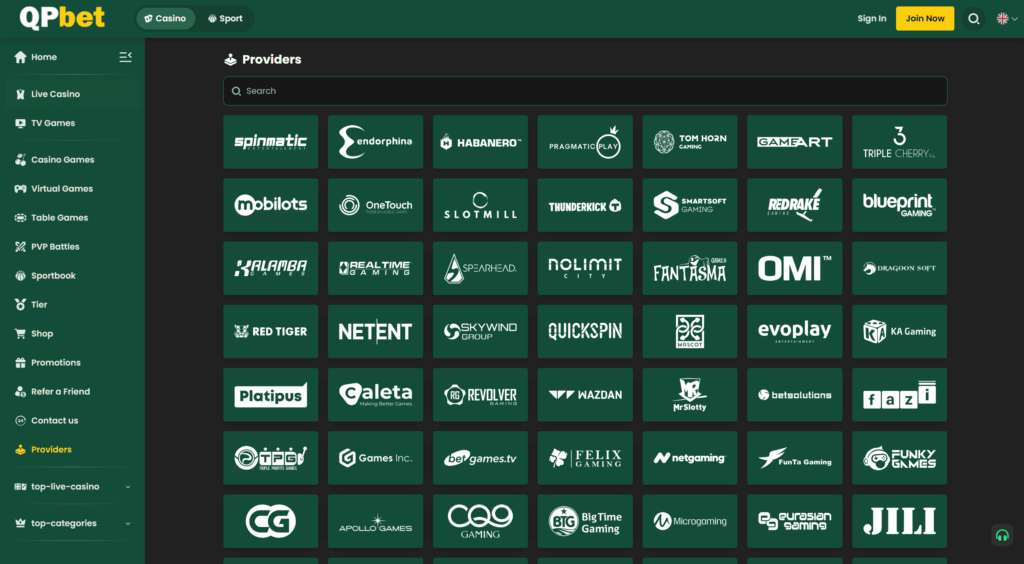Select the Platipus provider tile

[x=271, y=394]
